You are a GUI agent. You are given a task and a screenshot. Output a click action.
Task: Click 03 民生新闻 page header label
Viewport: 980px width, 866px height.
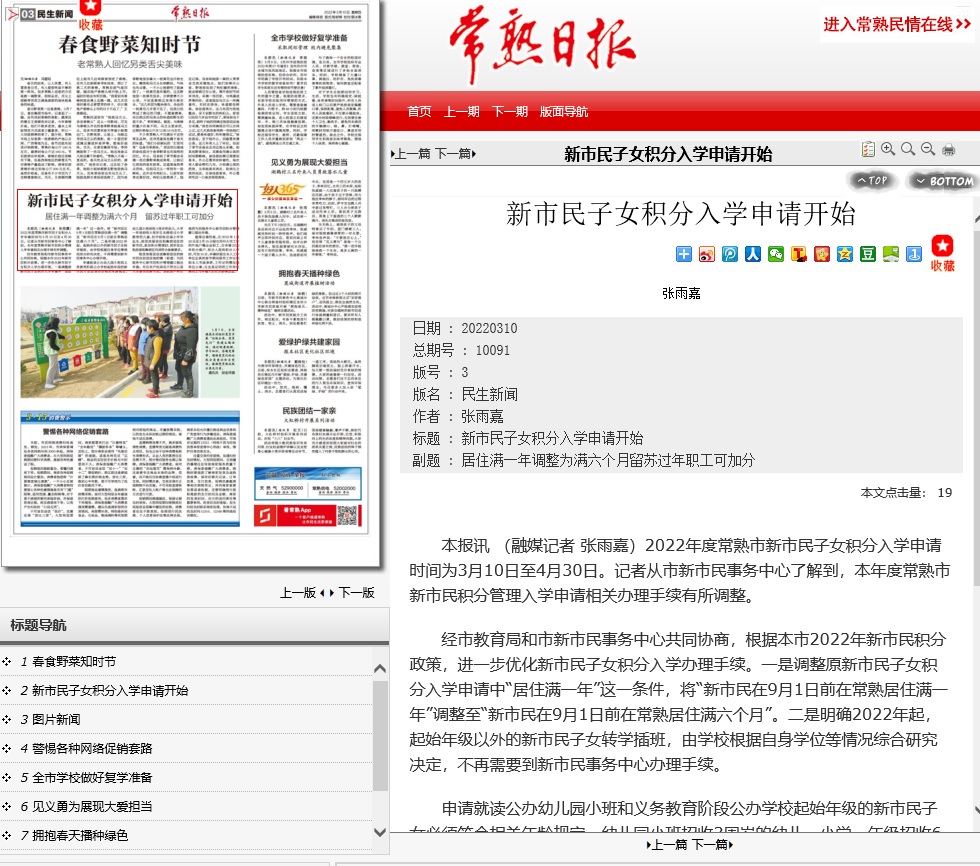click(46, 14)
